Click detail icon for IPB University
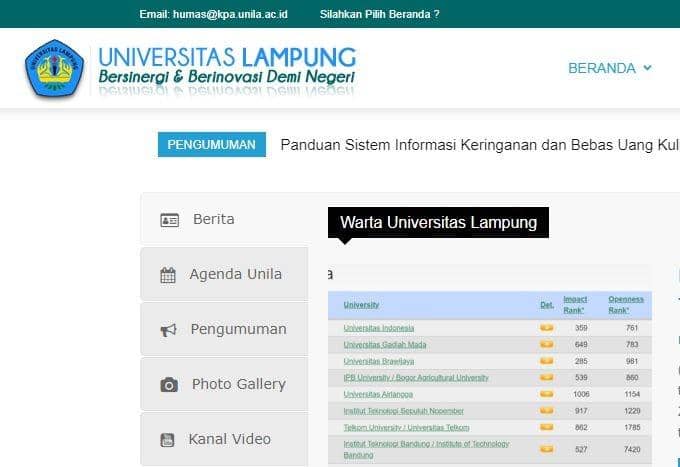 point(546,377)
